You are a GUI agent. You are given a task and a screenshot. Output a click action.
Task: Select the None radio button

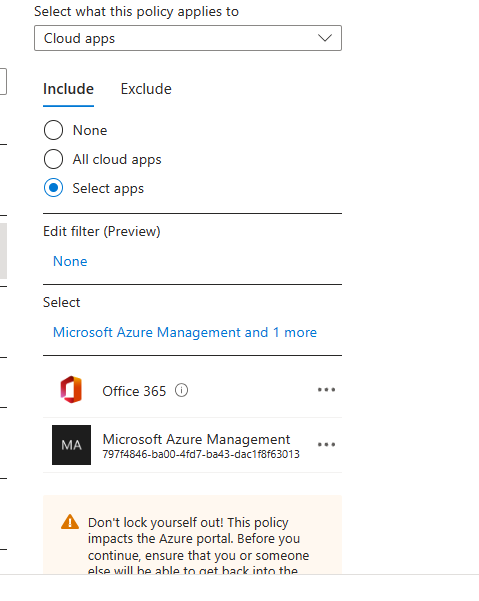tap(53, 130)
